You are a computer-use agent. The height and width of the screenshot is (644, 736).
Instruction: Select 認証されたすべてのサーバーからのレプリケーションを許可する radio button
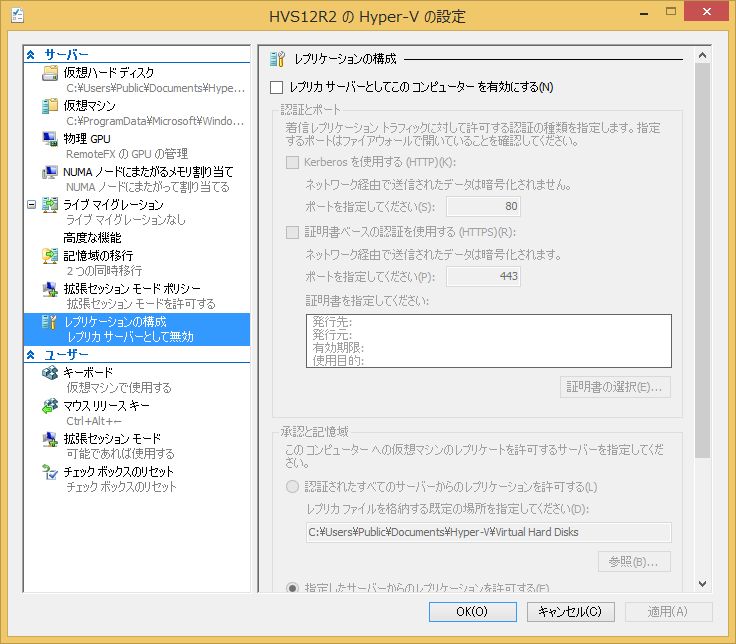[x=292, y=487]
